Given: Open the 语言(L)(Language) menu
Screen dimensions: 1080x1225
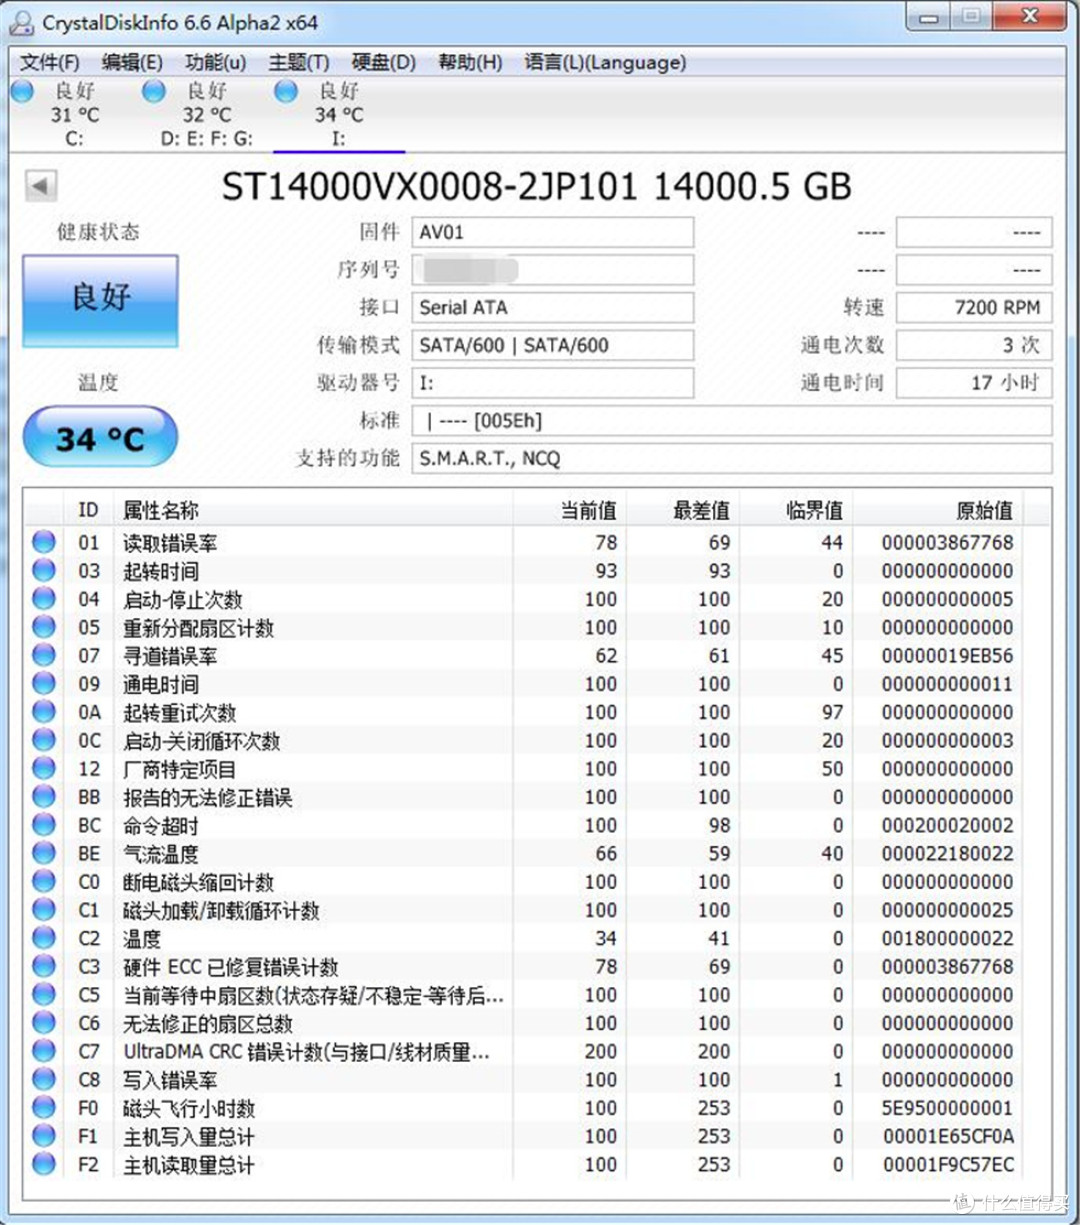Looking at the screenshot, I should pos(605,62).
